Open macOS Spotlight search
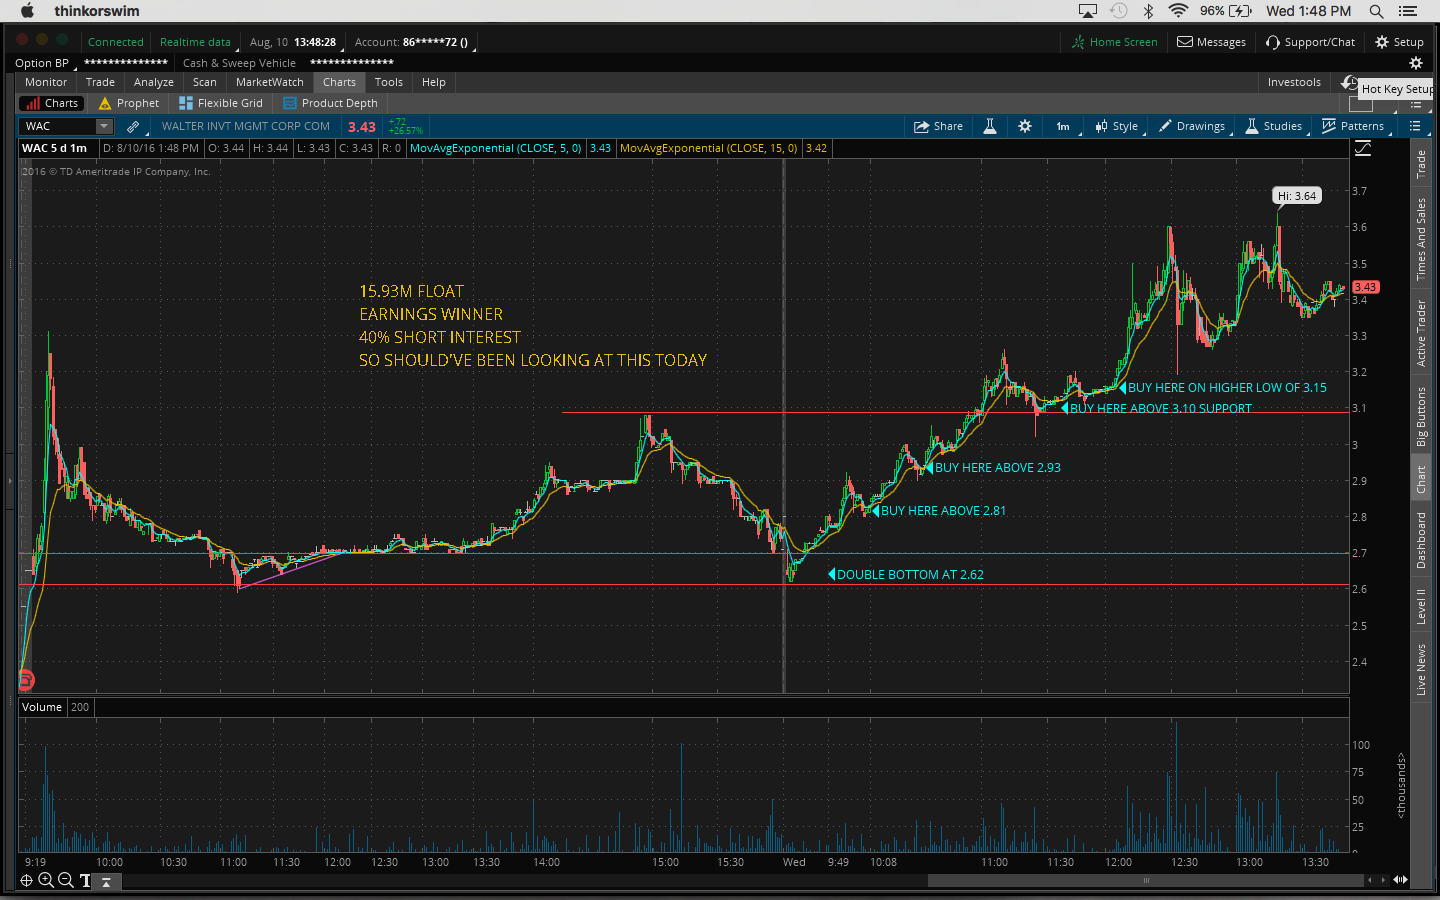This screenshot has width=1440, height=900. [x=1376, y=11]
